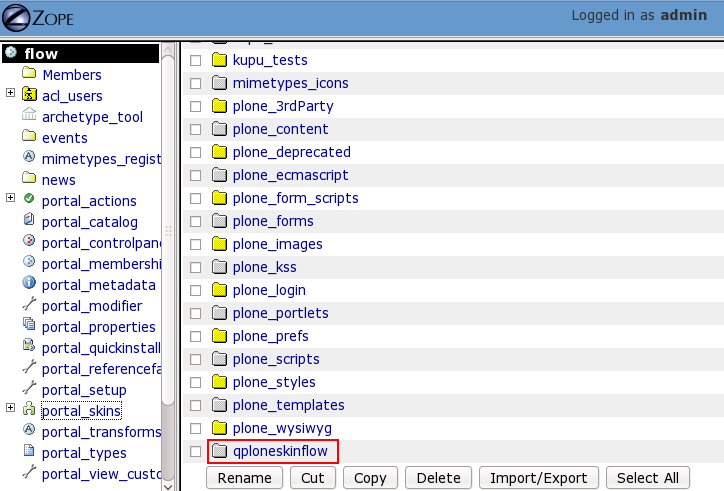Click the portal_setup tool icon

(29, 388)
